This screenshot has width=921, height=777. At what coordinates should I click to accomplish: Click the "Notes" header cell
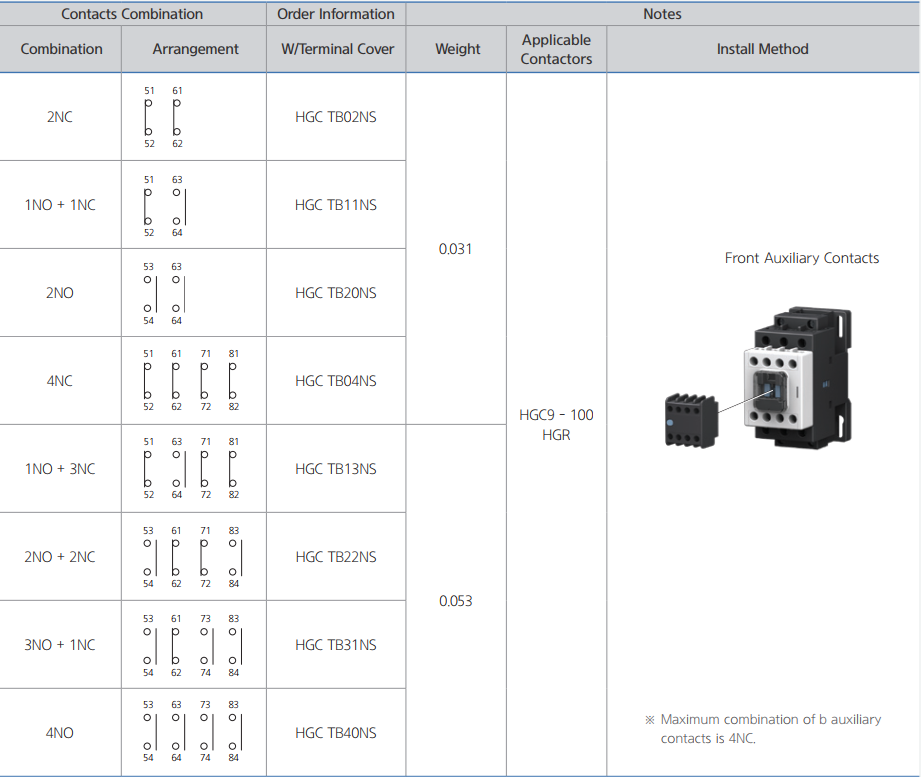tap(662, 14)
